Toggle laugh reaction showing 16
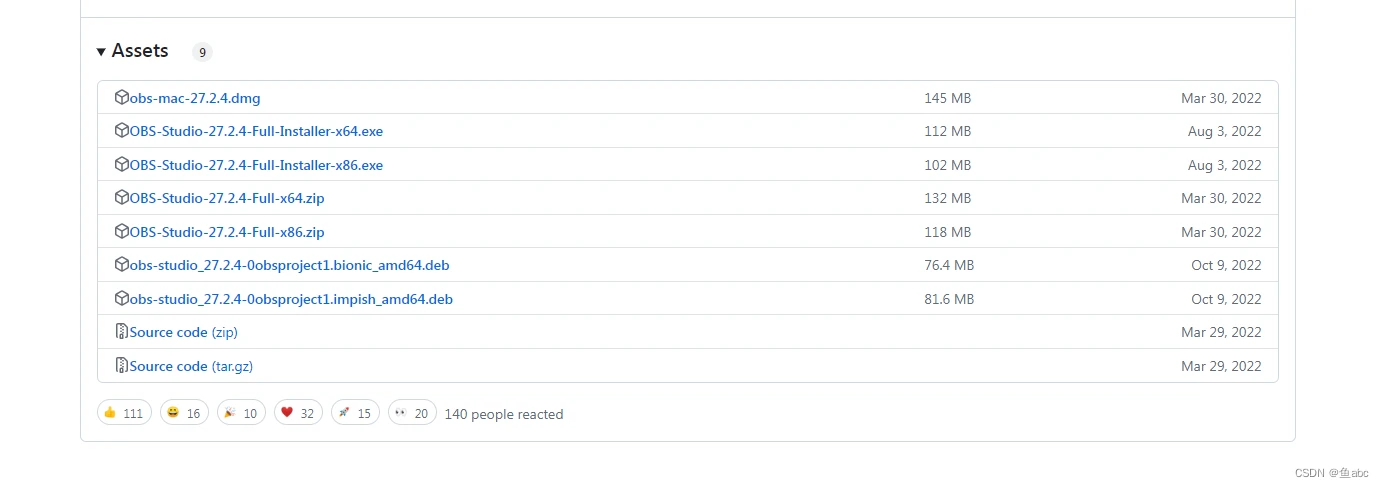 click(x=184, y=413)
